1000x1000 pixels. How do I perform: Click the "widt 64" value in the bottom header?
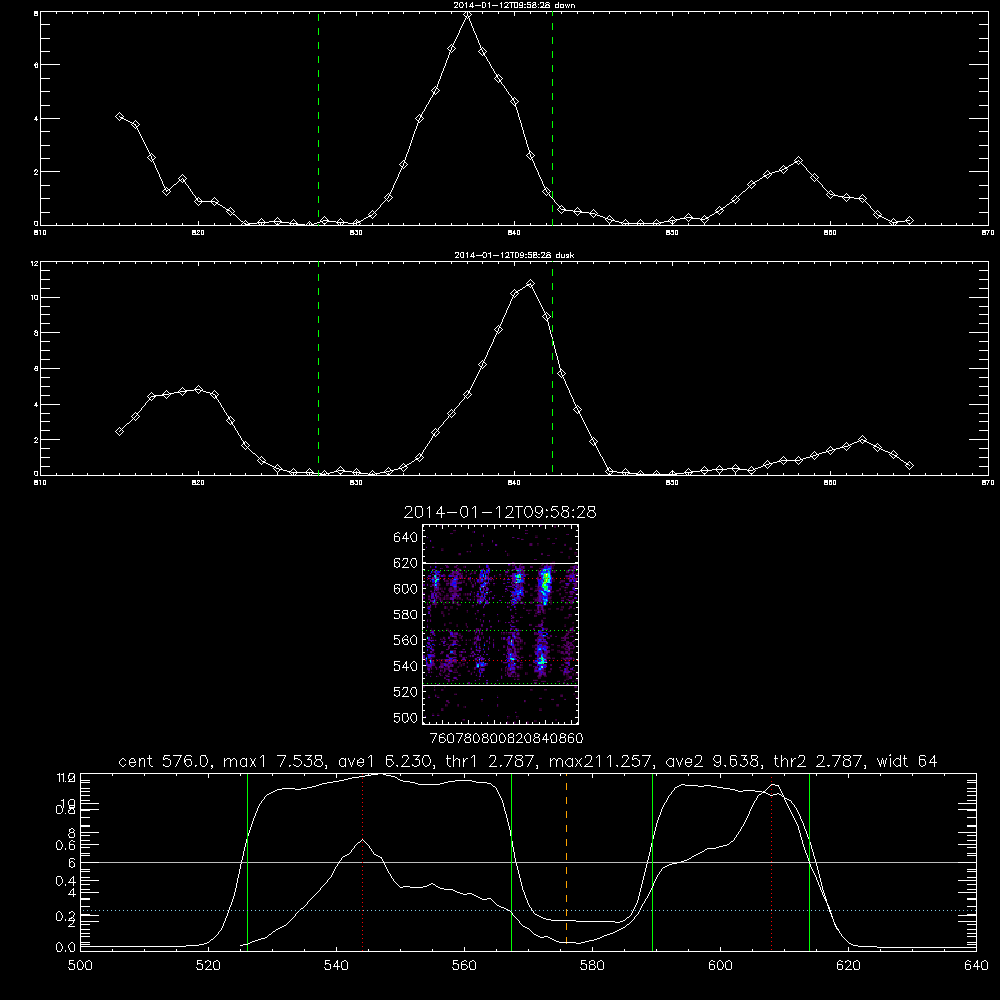[x=907, y=761]
